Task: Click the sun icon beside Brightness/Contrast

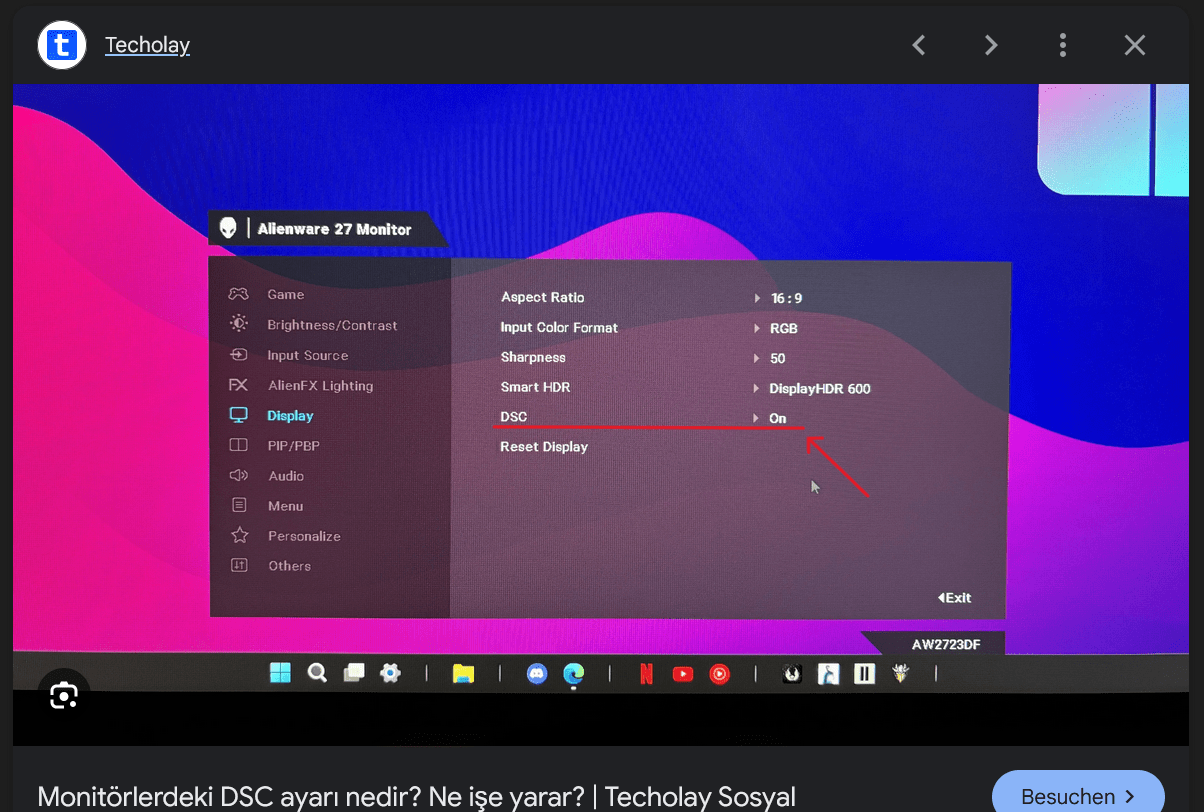Action: click(238, 323)
